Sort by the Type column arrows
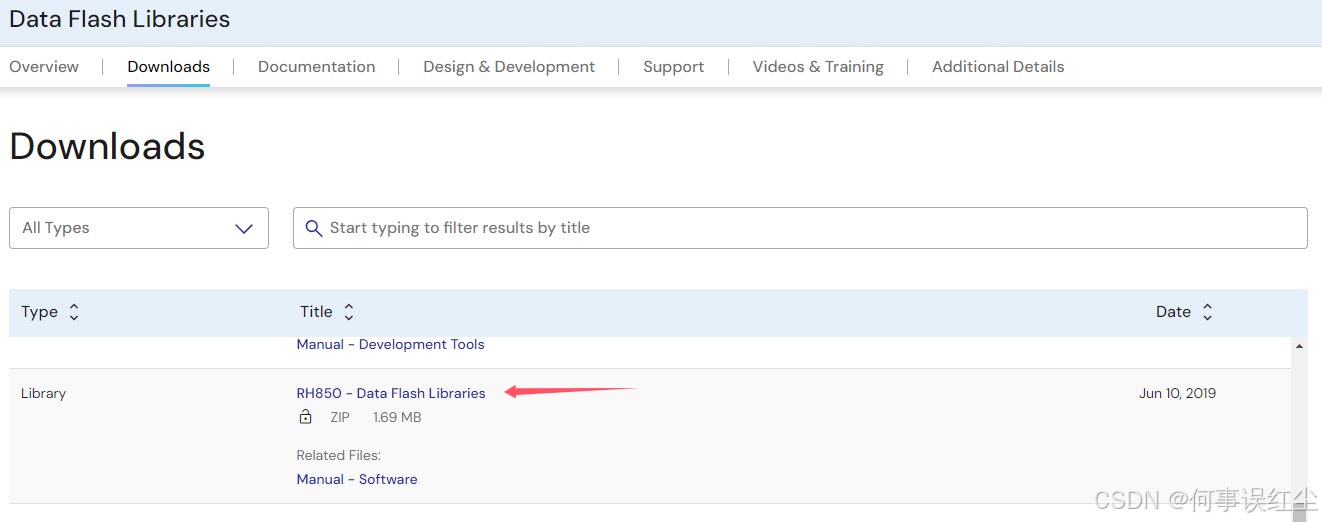Screen dimensions: 1322x522 73,312
